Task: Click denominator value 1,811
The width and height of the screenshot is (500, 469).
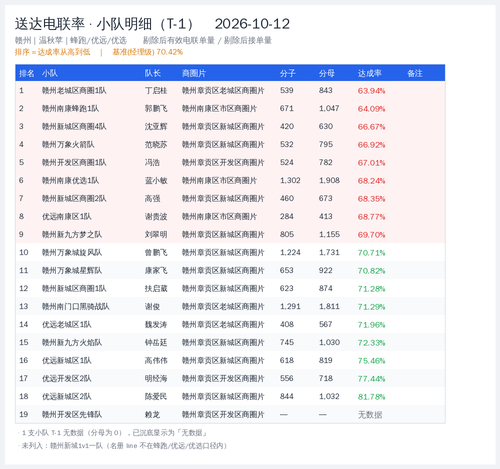Action: point(329,306)
